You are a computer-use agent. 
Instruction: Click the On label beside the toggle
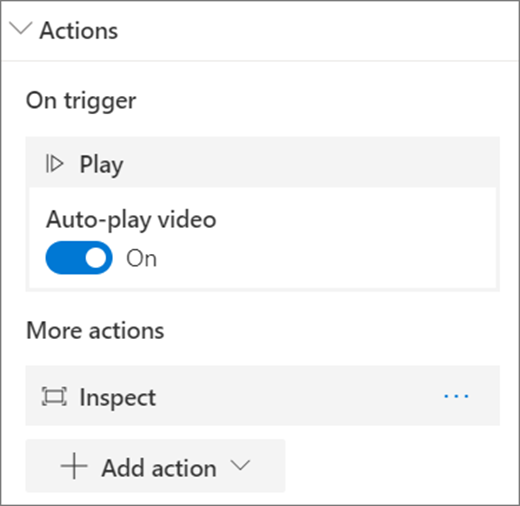pos(141,258)
